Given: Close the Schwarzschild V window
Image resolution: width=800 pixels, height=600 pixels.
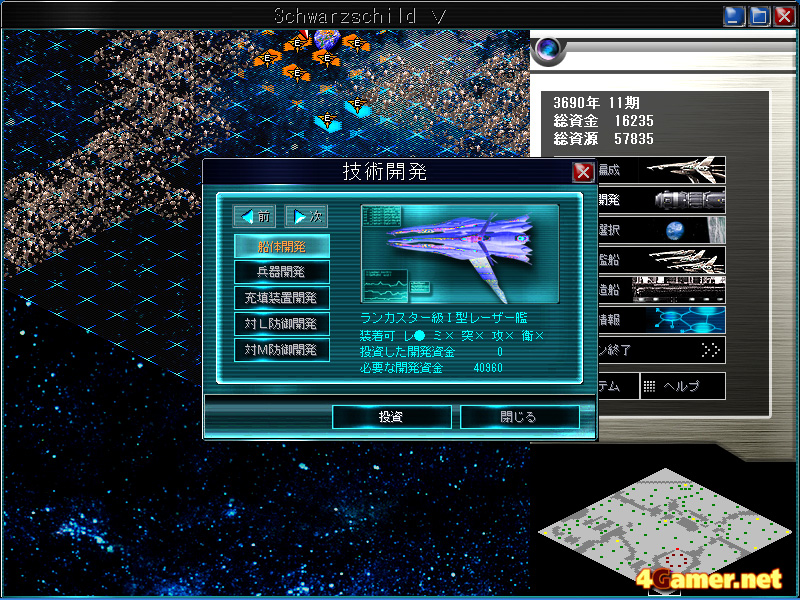Looking at the screenshot, I should (x=784, y=16).
